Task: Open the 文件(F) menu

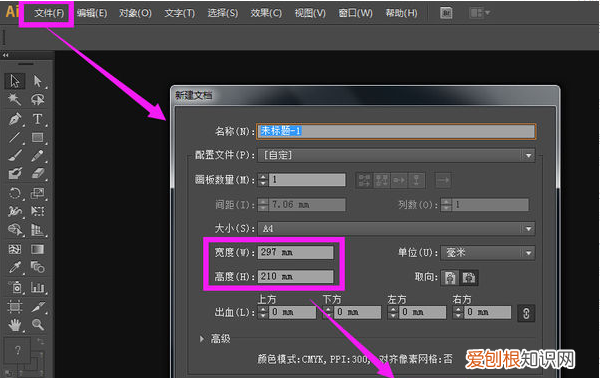Action: [49, 13]
